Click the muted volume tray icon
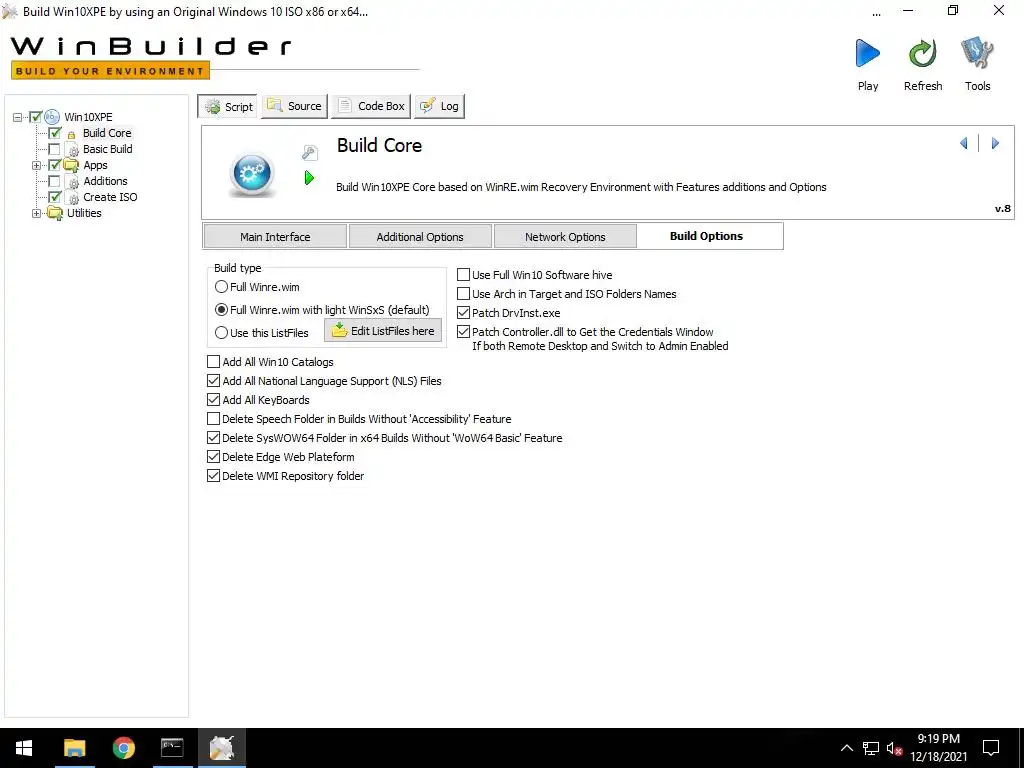The image size is (1024, 768). pyautogui.click(x=895, y=748)
